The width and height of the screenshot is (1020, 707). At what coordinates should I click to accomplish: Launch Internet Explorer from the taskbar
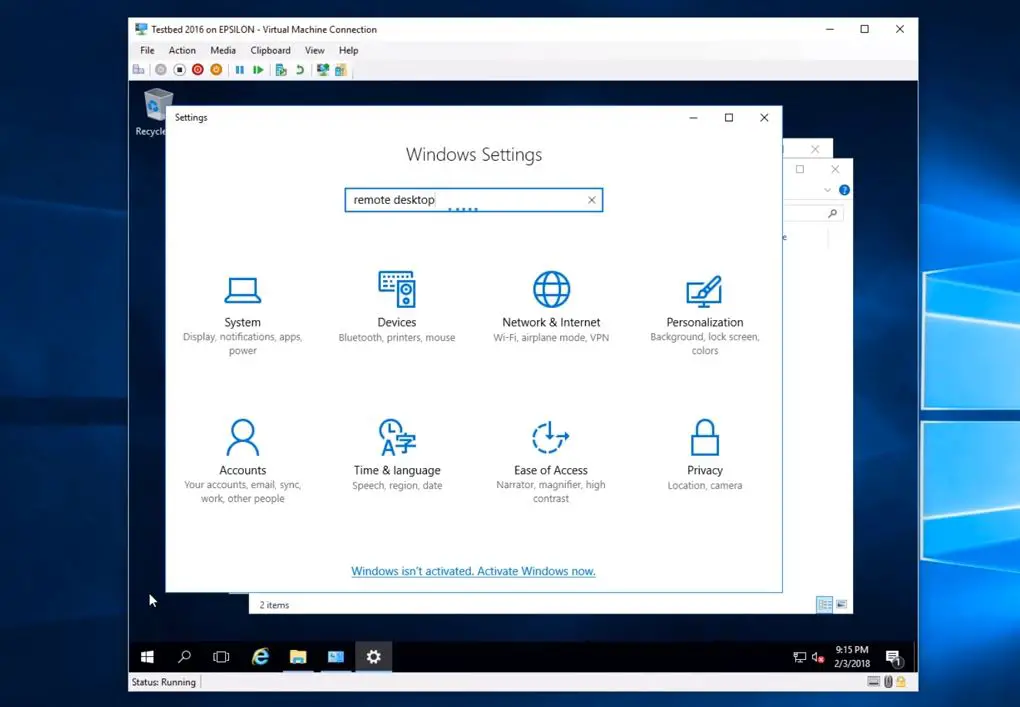[260, 657]
